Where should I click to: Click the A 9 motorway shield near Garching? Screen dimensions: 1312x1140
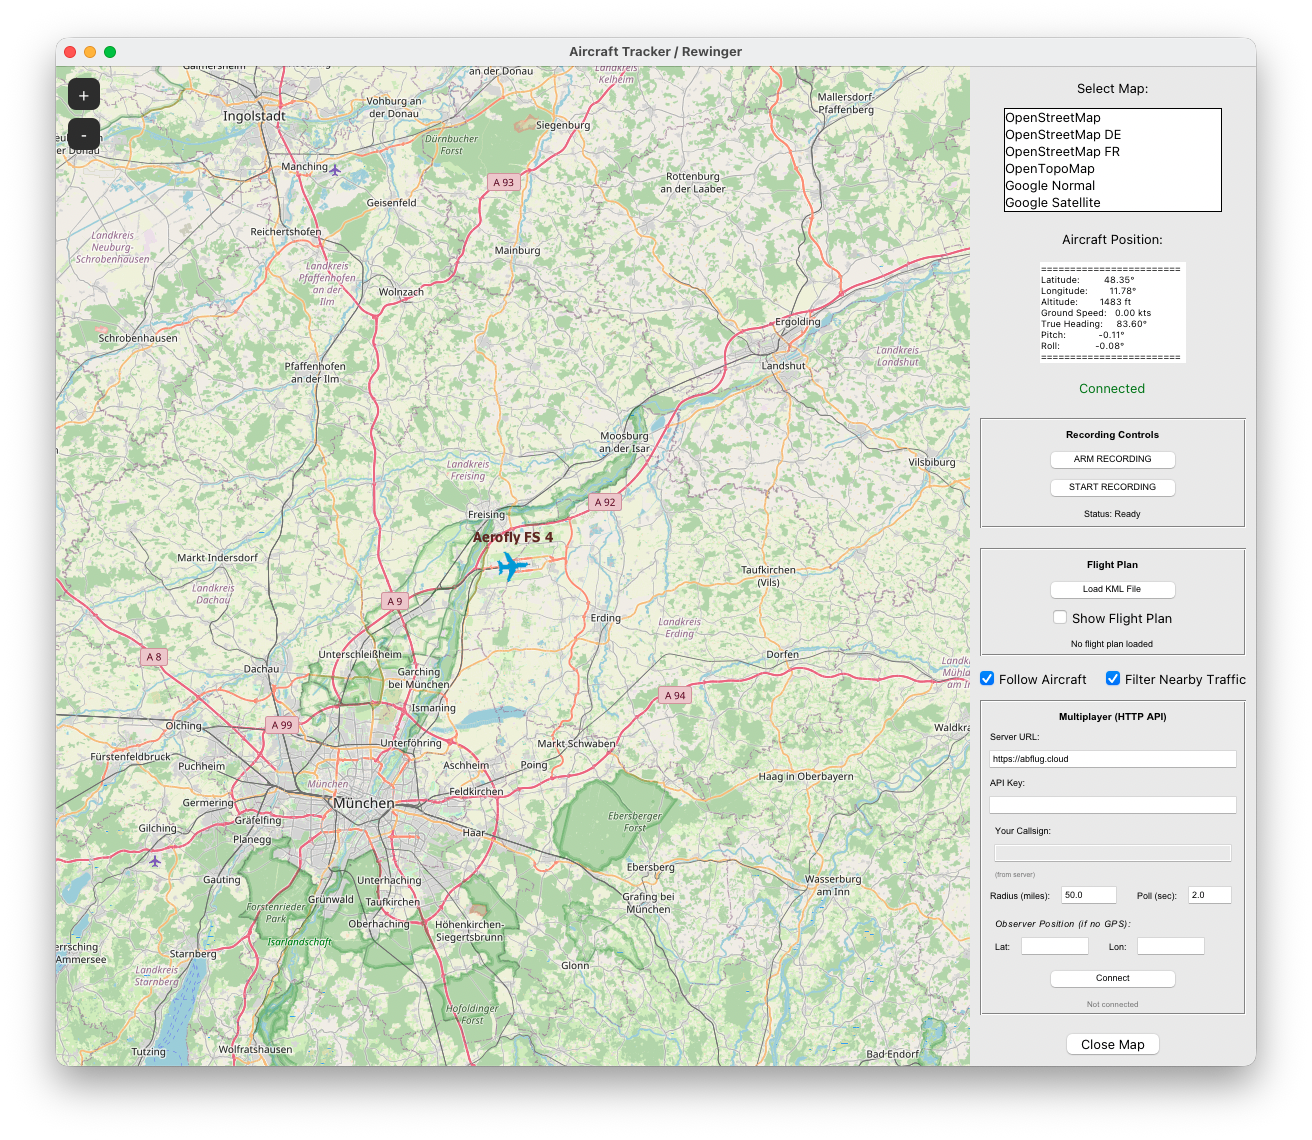click(x=394, y=601)
